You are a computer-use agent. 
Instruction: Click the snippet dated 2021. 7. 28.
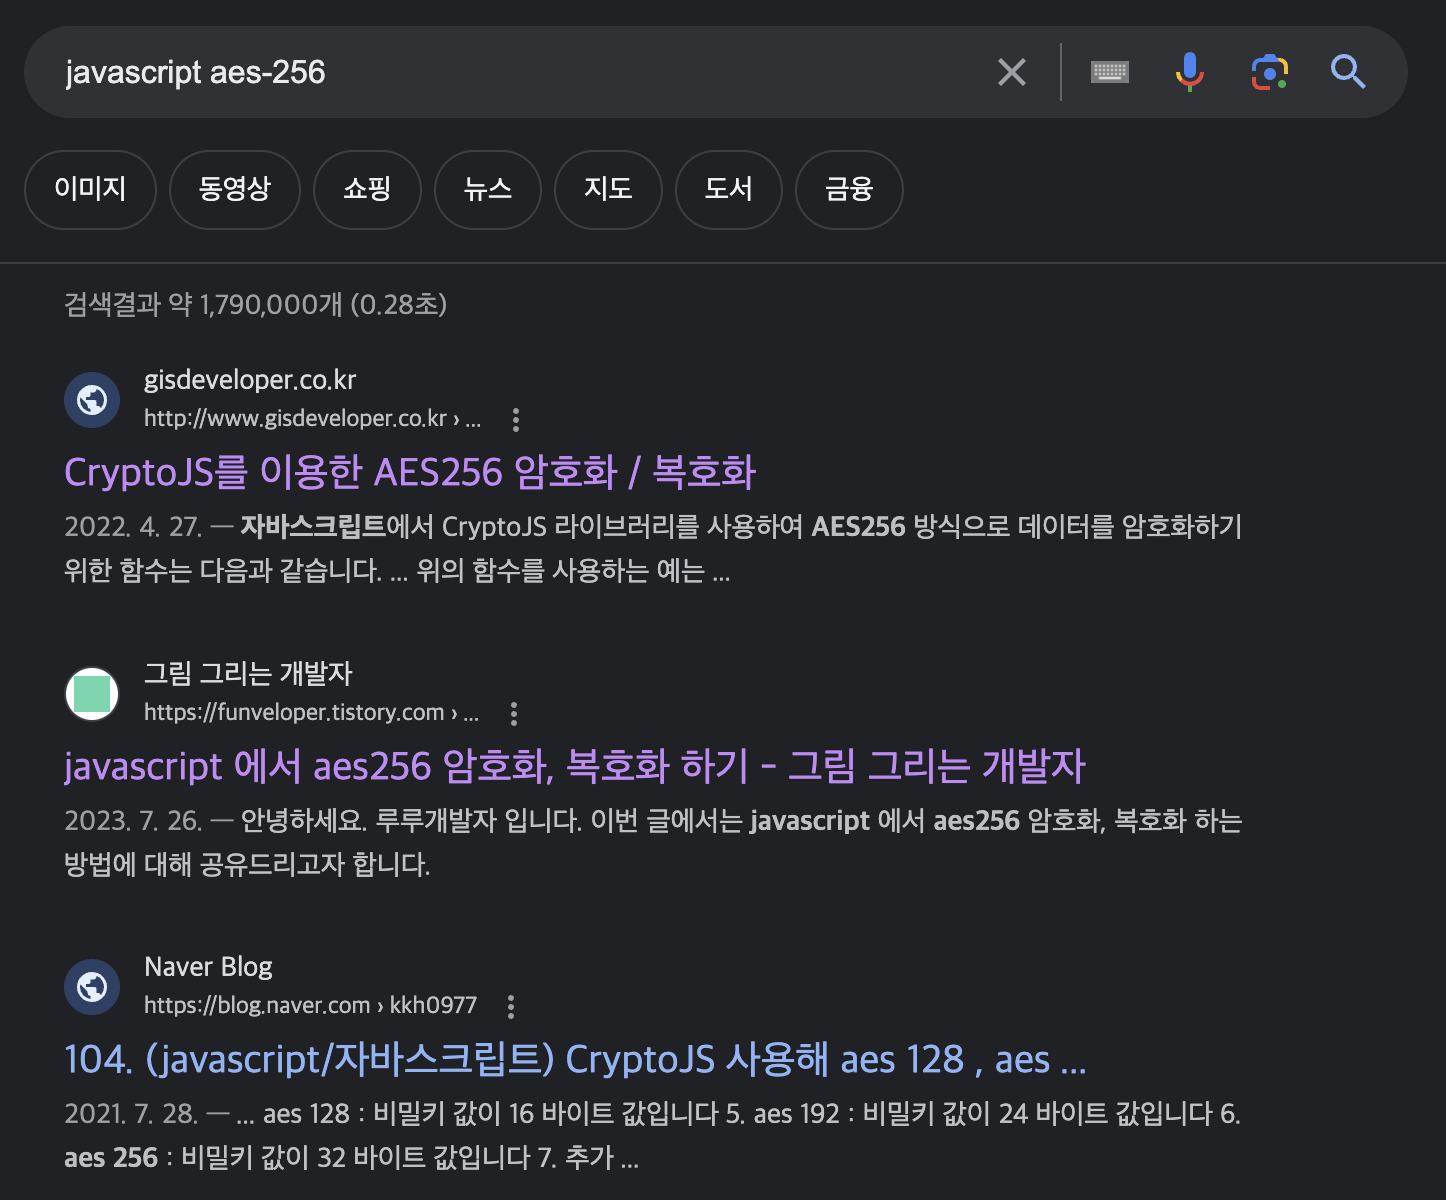pos(652,1136)
